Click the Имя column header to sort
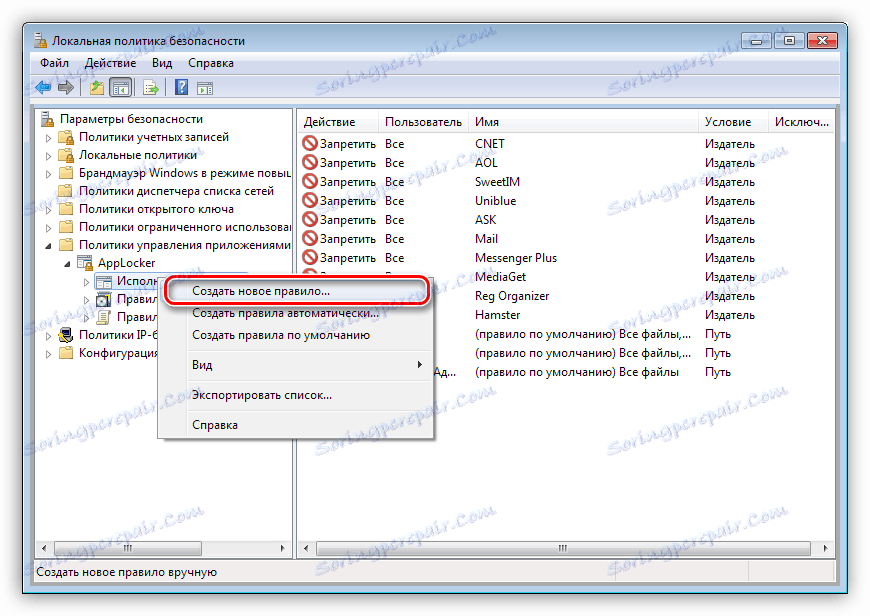This screenshot has height=616, width=870. tap(488, 120)
